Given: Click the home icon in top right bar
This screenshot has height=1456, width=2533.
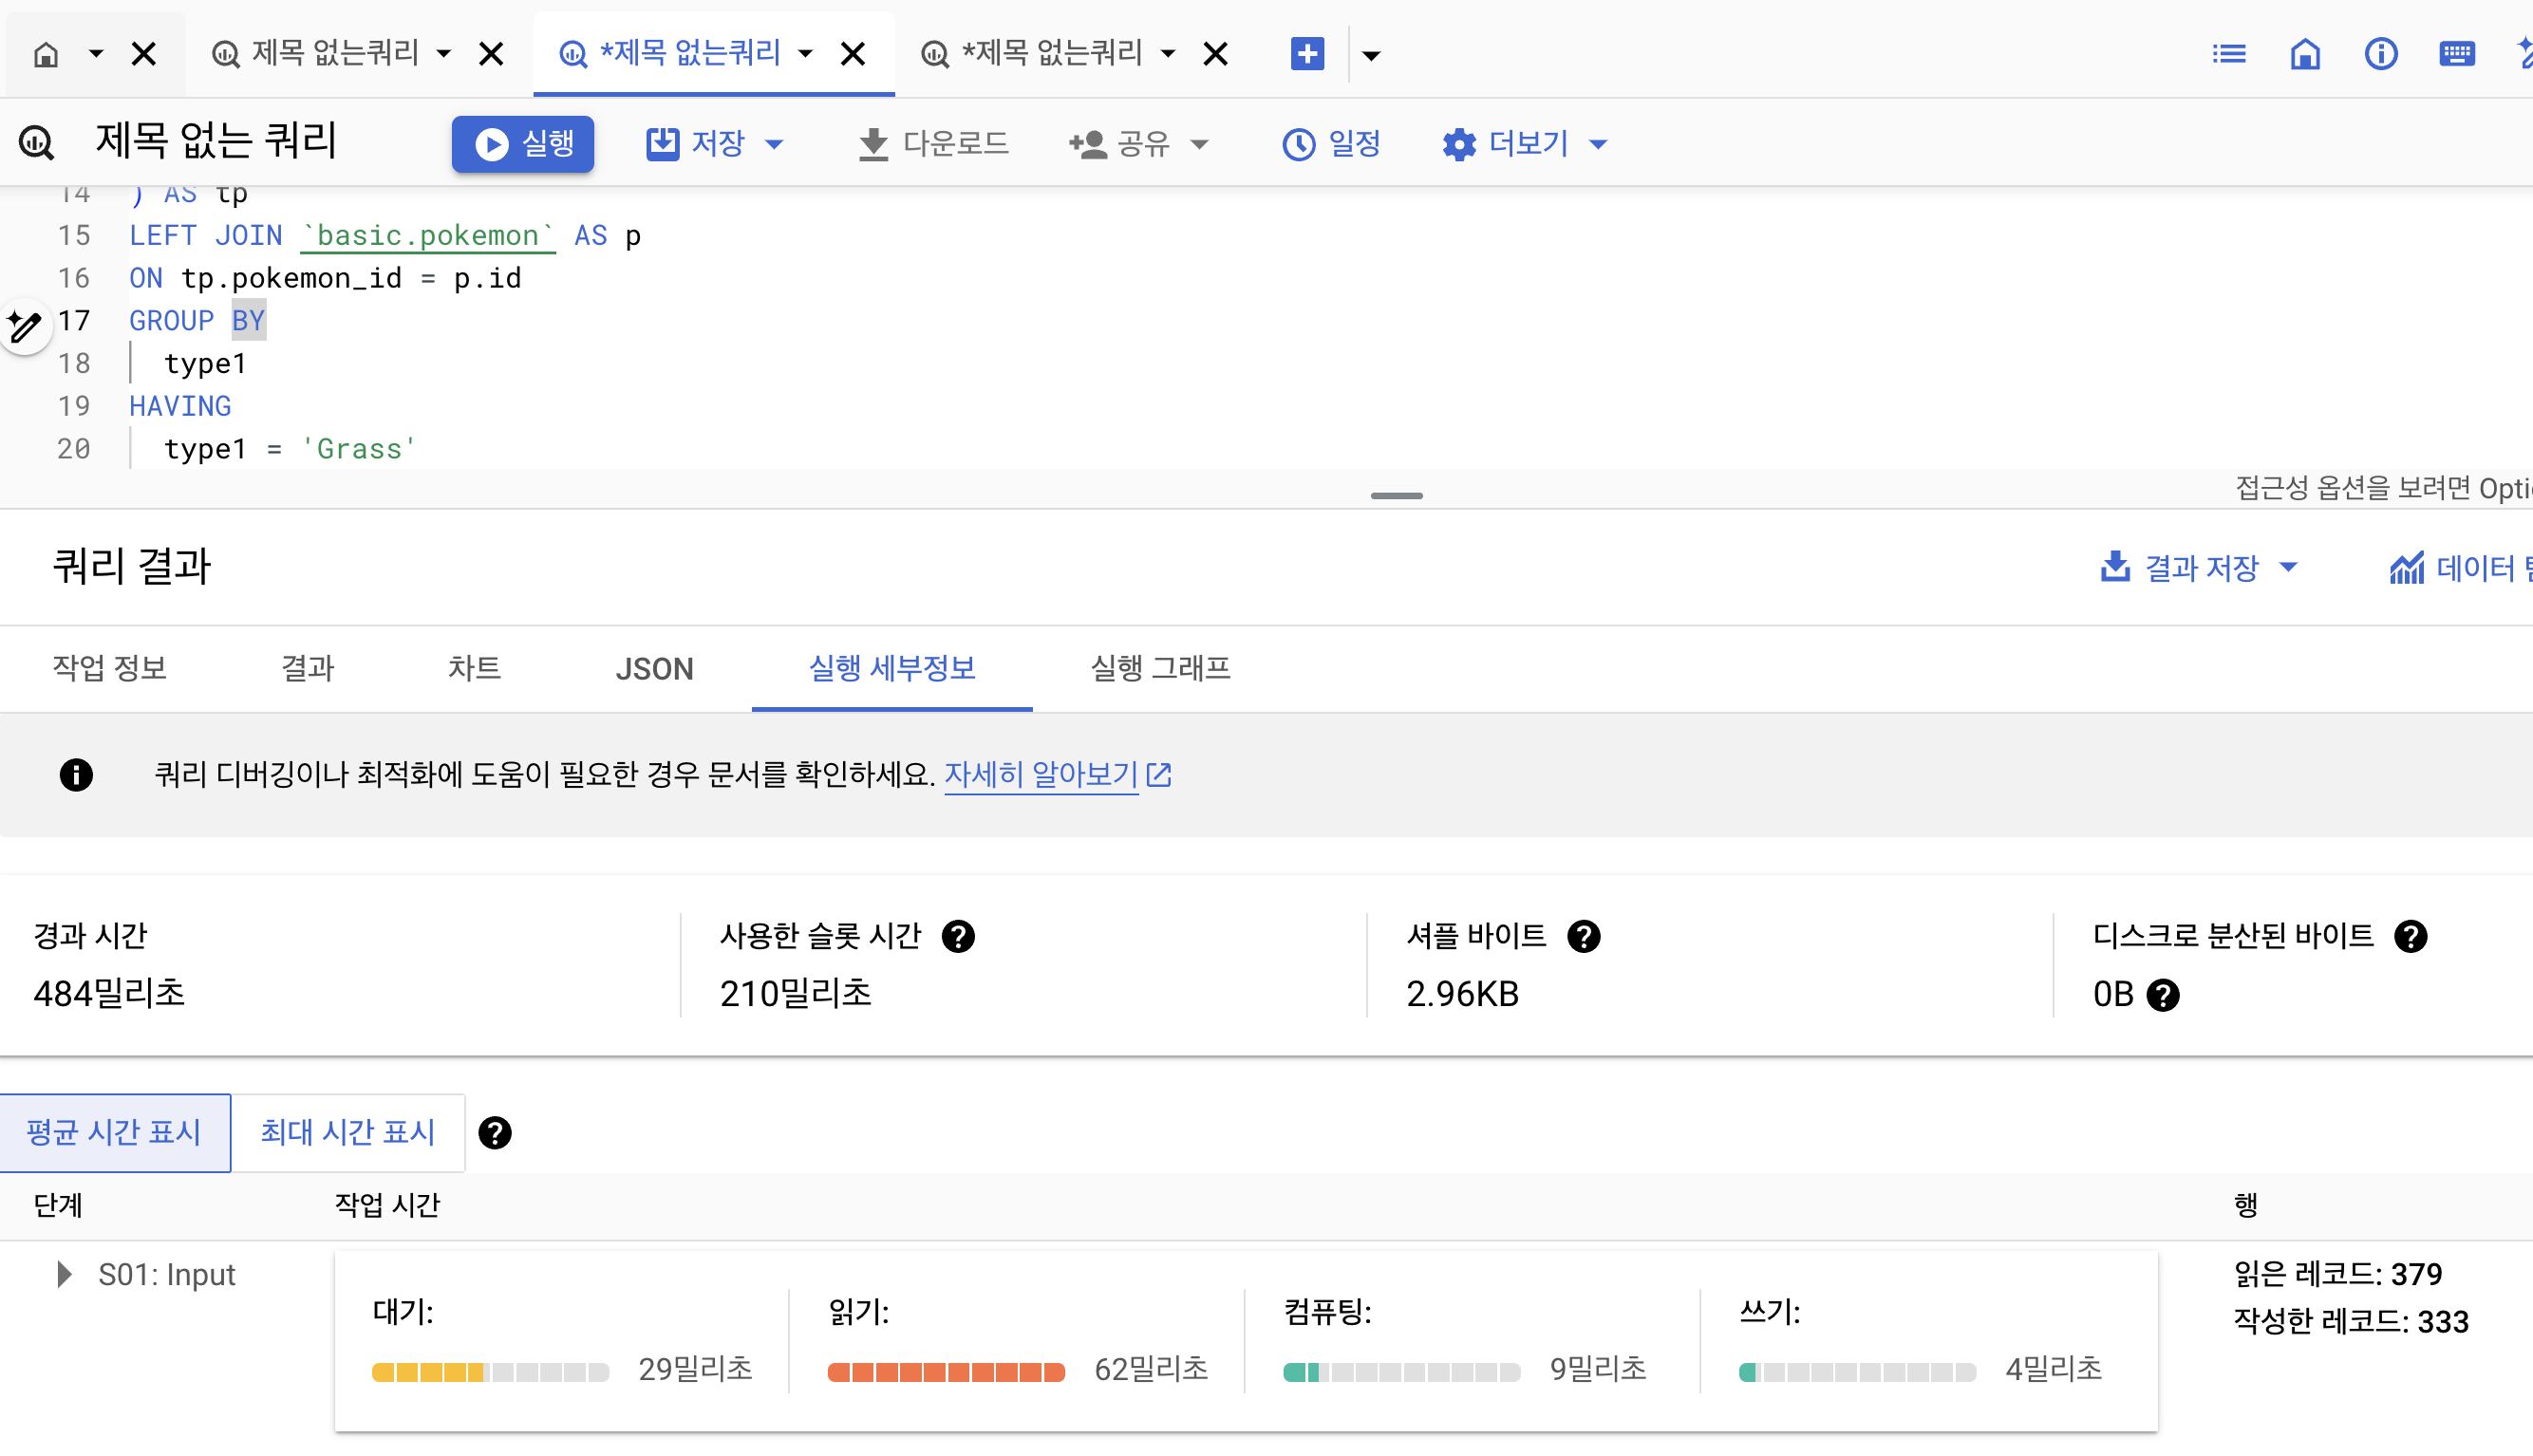Looking at the screenshot, I should click(2305, 54).
